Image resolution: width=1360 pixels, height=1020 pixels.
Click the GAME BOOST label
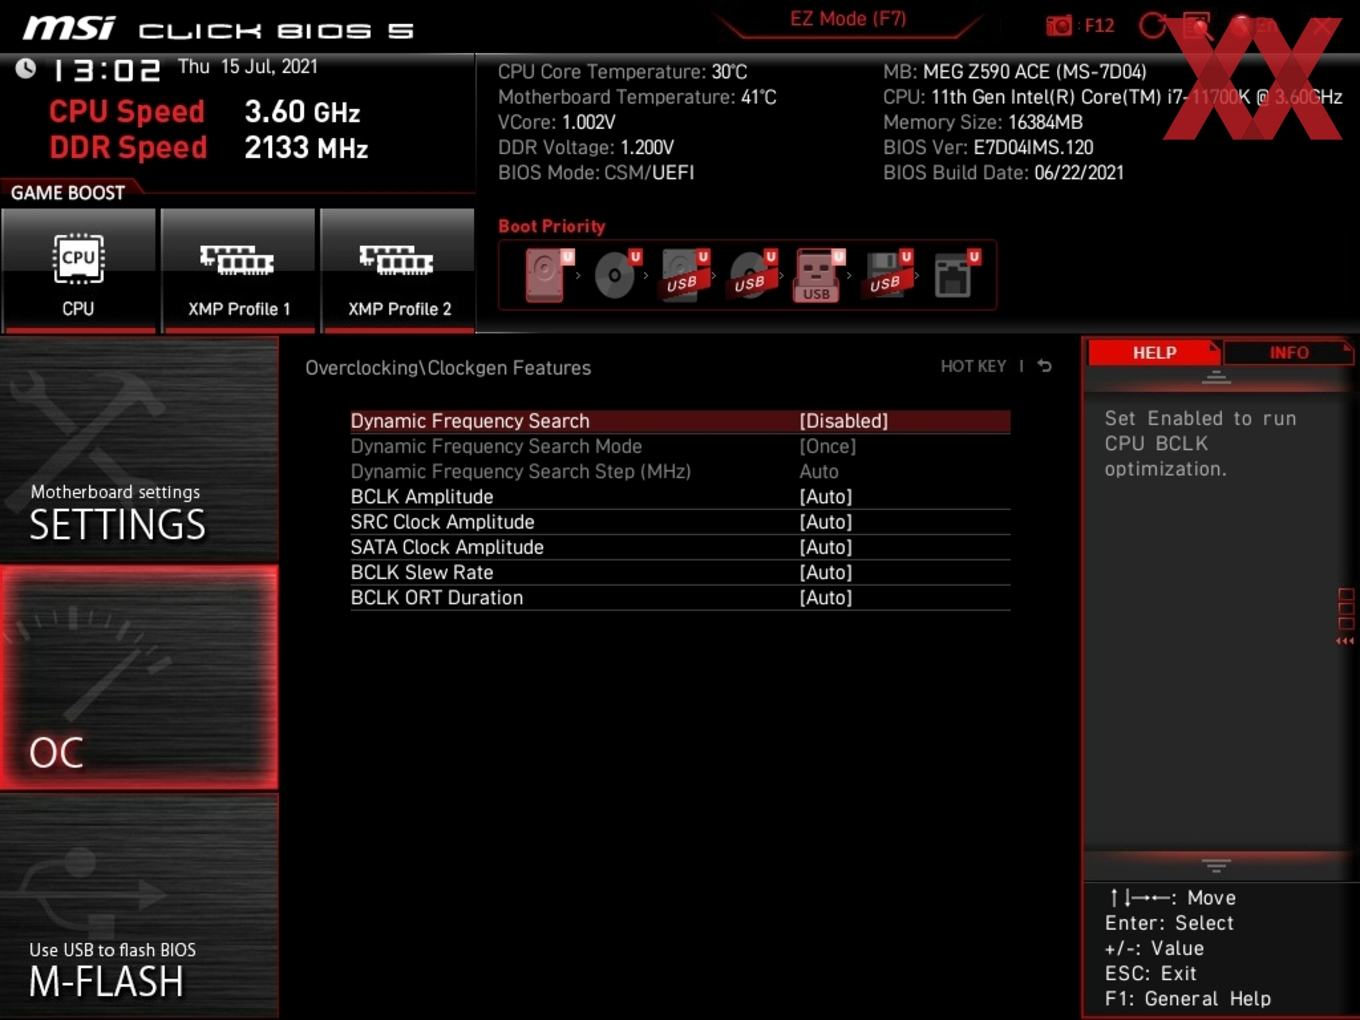pos(68,193)
